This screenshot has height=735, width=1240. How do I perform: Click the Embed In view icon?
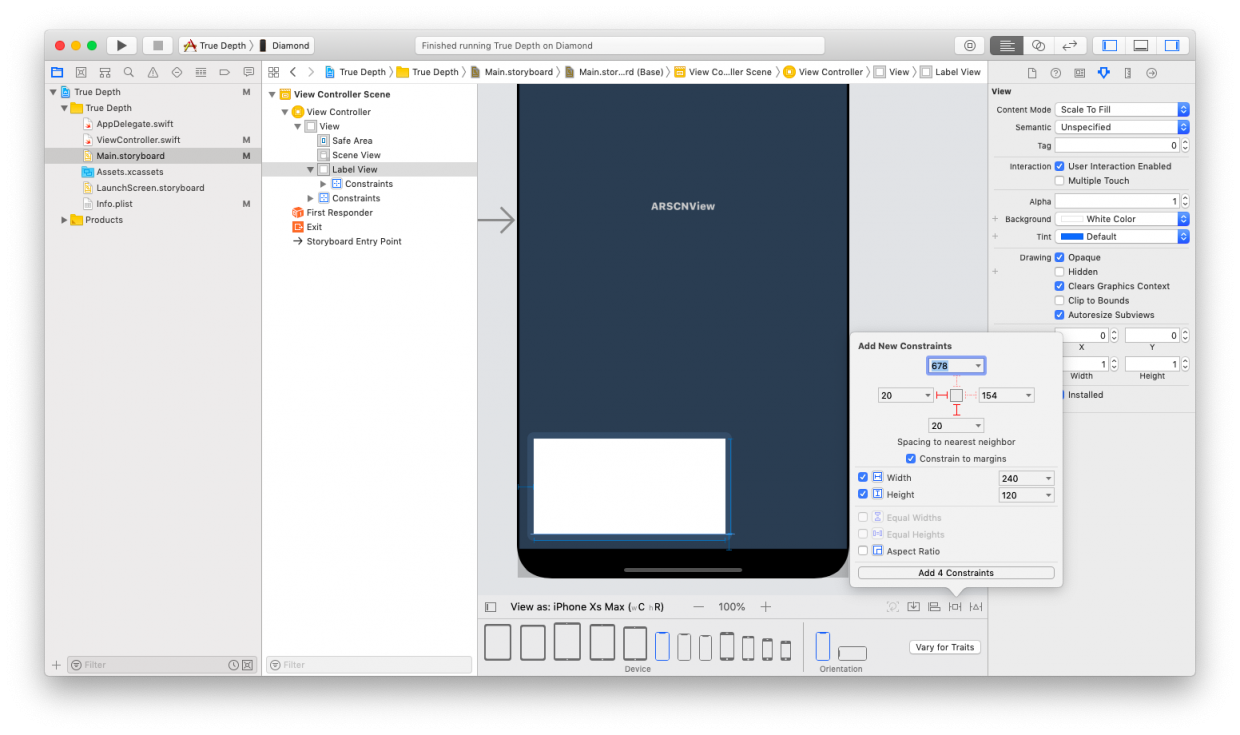pyautogui.click(x=914, y=606)
